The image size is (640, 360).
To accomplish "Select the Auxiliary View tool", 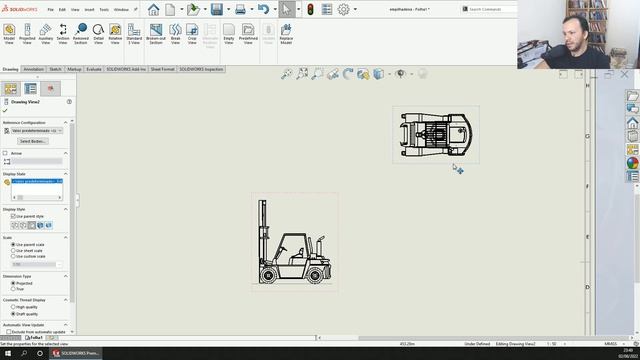I will point(45,34).
